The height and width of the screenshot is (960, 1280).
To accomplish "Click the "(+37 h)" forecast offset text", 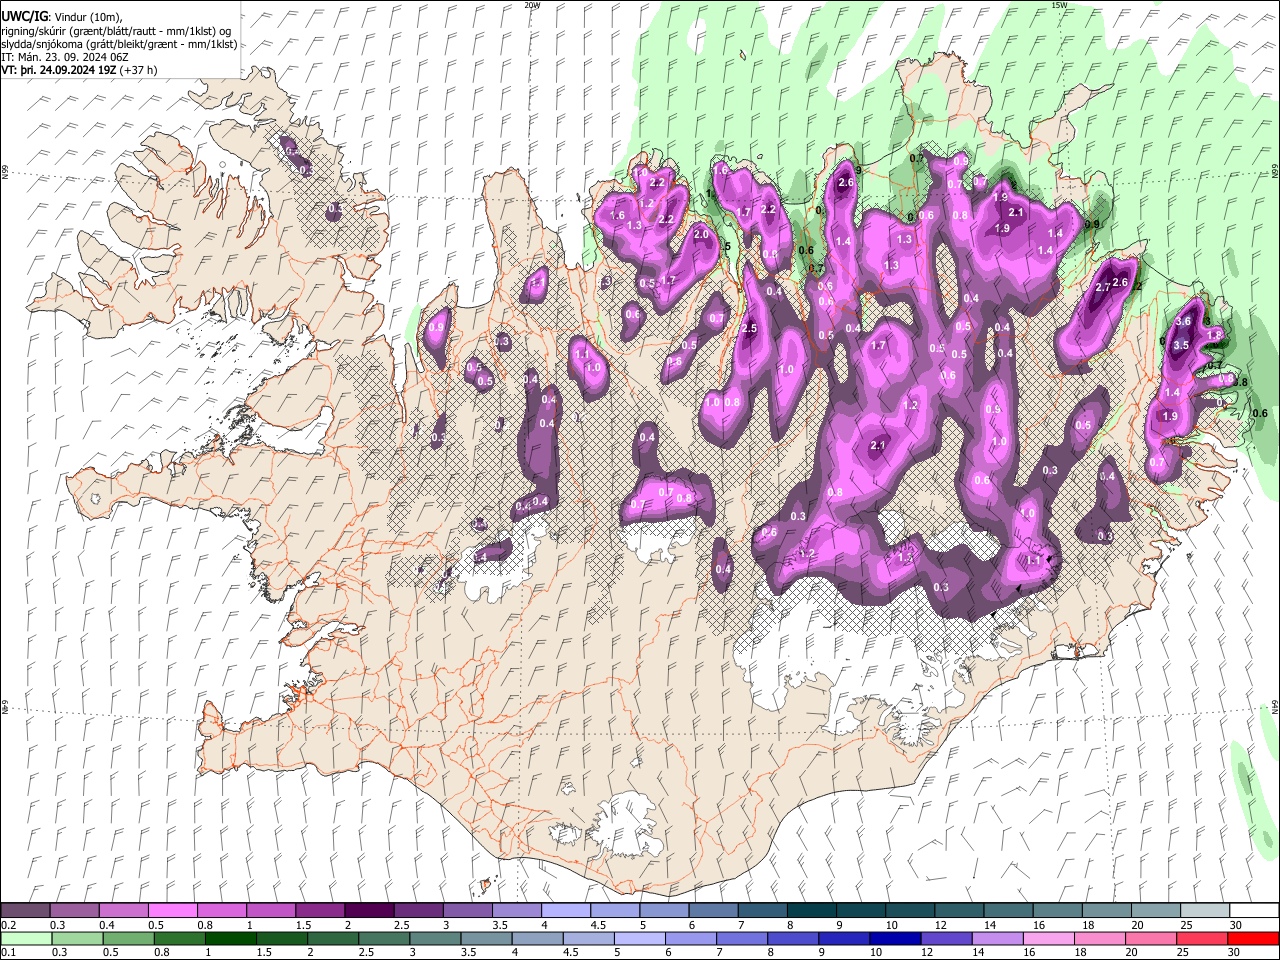I will [x=138, y=71].
